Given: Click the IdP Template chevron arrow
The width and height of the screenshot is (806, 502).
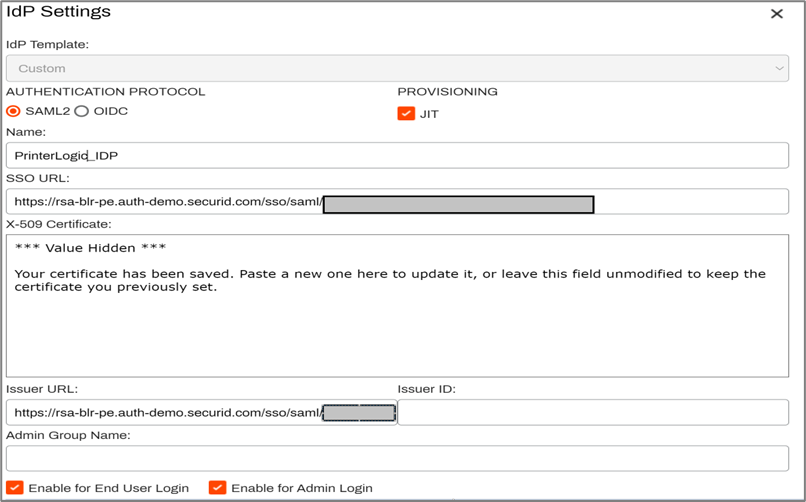Looking at the screenshot, I should tap(779, 68).
